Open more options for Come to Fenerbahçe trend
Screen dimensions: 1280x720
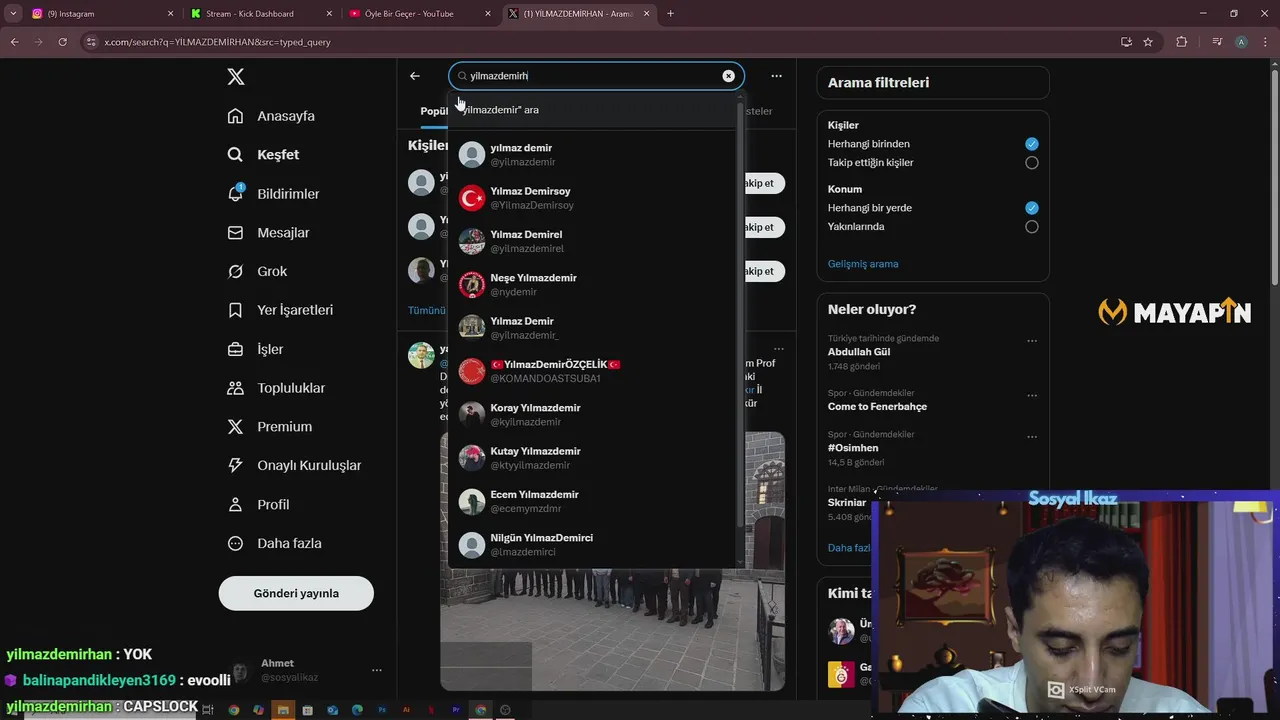[x=1032, y=396]
